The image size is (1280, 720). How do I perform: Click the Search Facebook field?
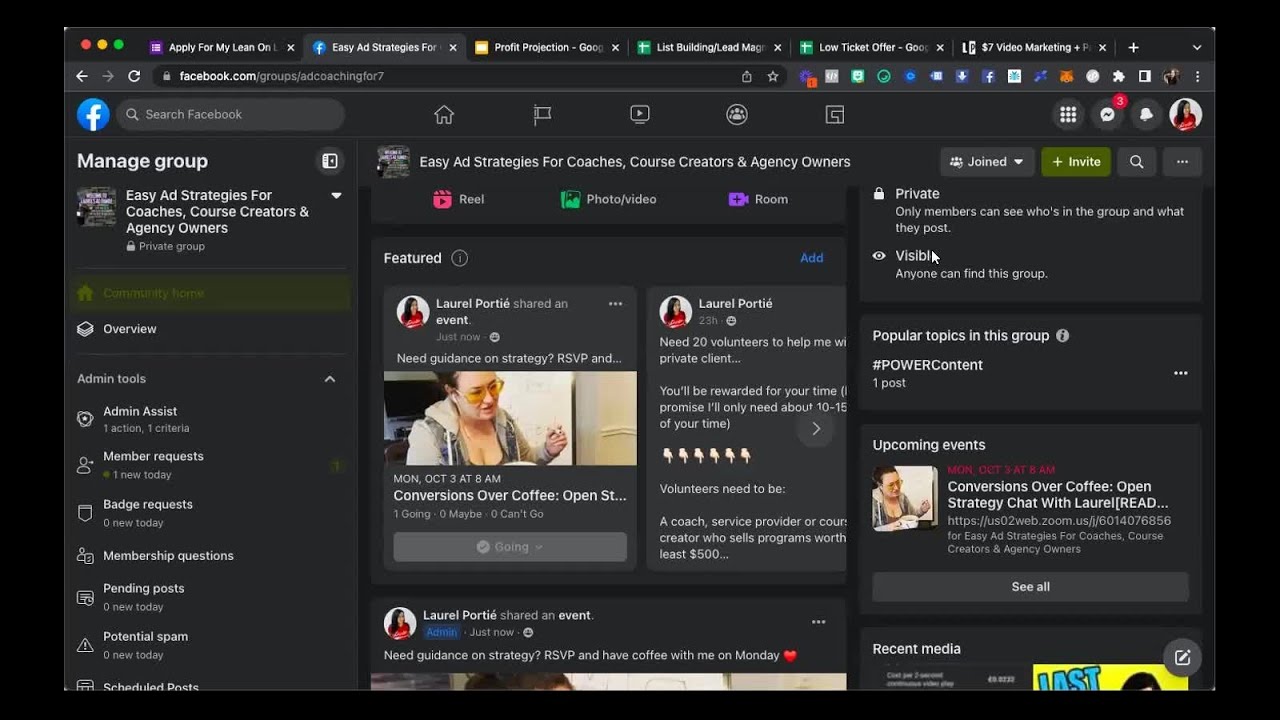(231, 115)
